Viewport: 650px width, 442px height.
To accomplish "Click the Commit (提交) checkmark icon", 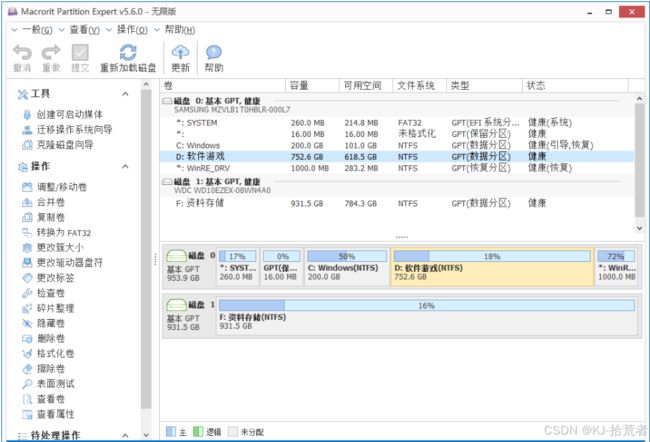I will 80,53.
